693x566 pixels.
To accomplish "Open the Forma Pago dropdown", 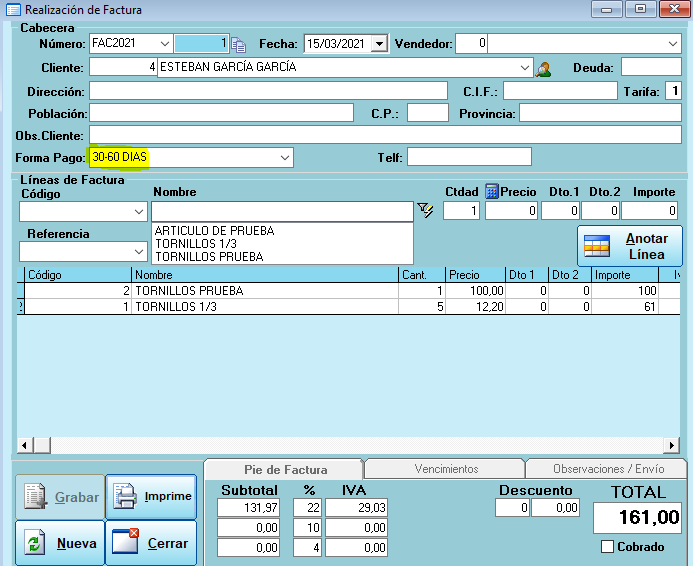I will pyautogui.click(x=285, y=158).
